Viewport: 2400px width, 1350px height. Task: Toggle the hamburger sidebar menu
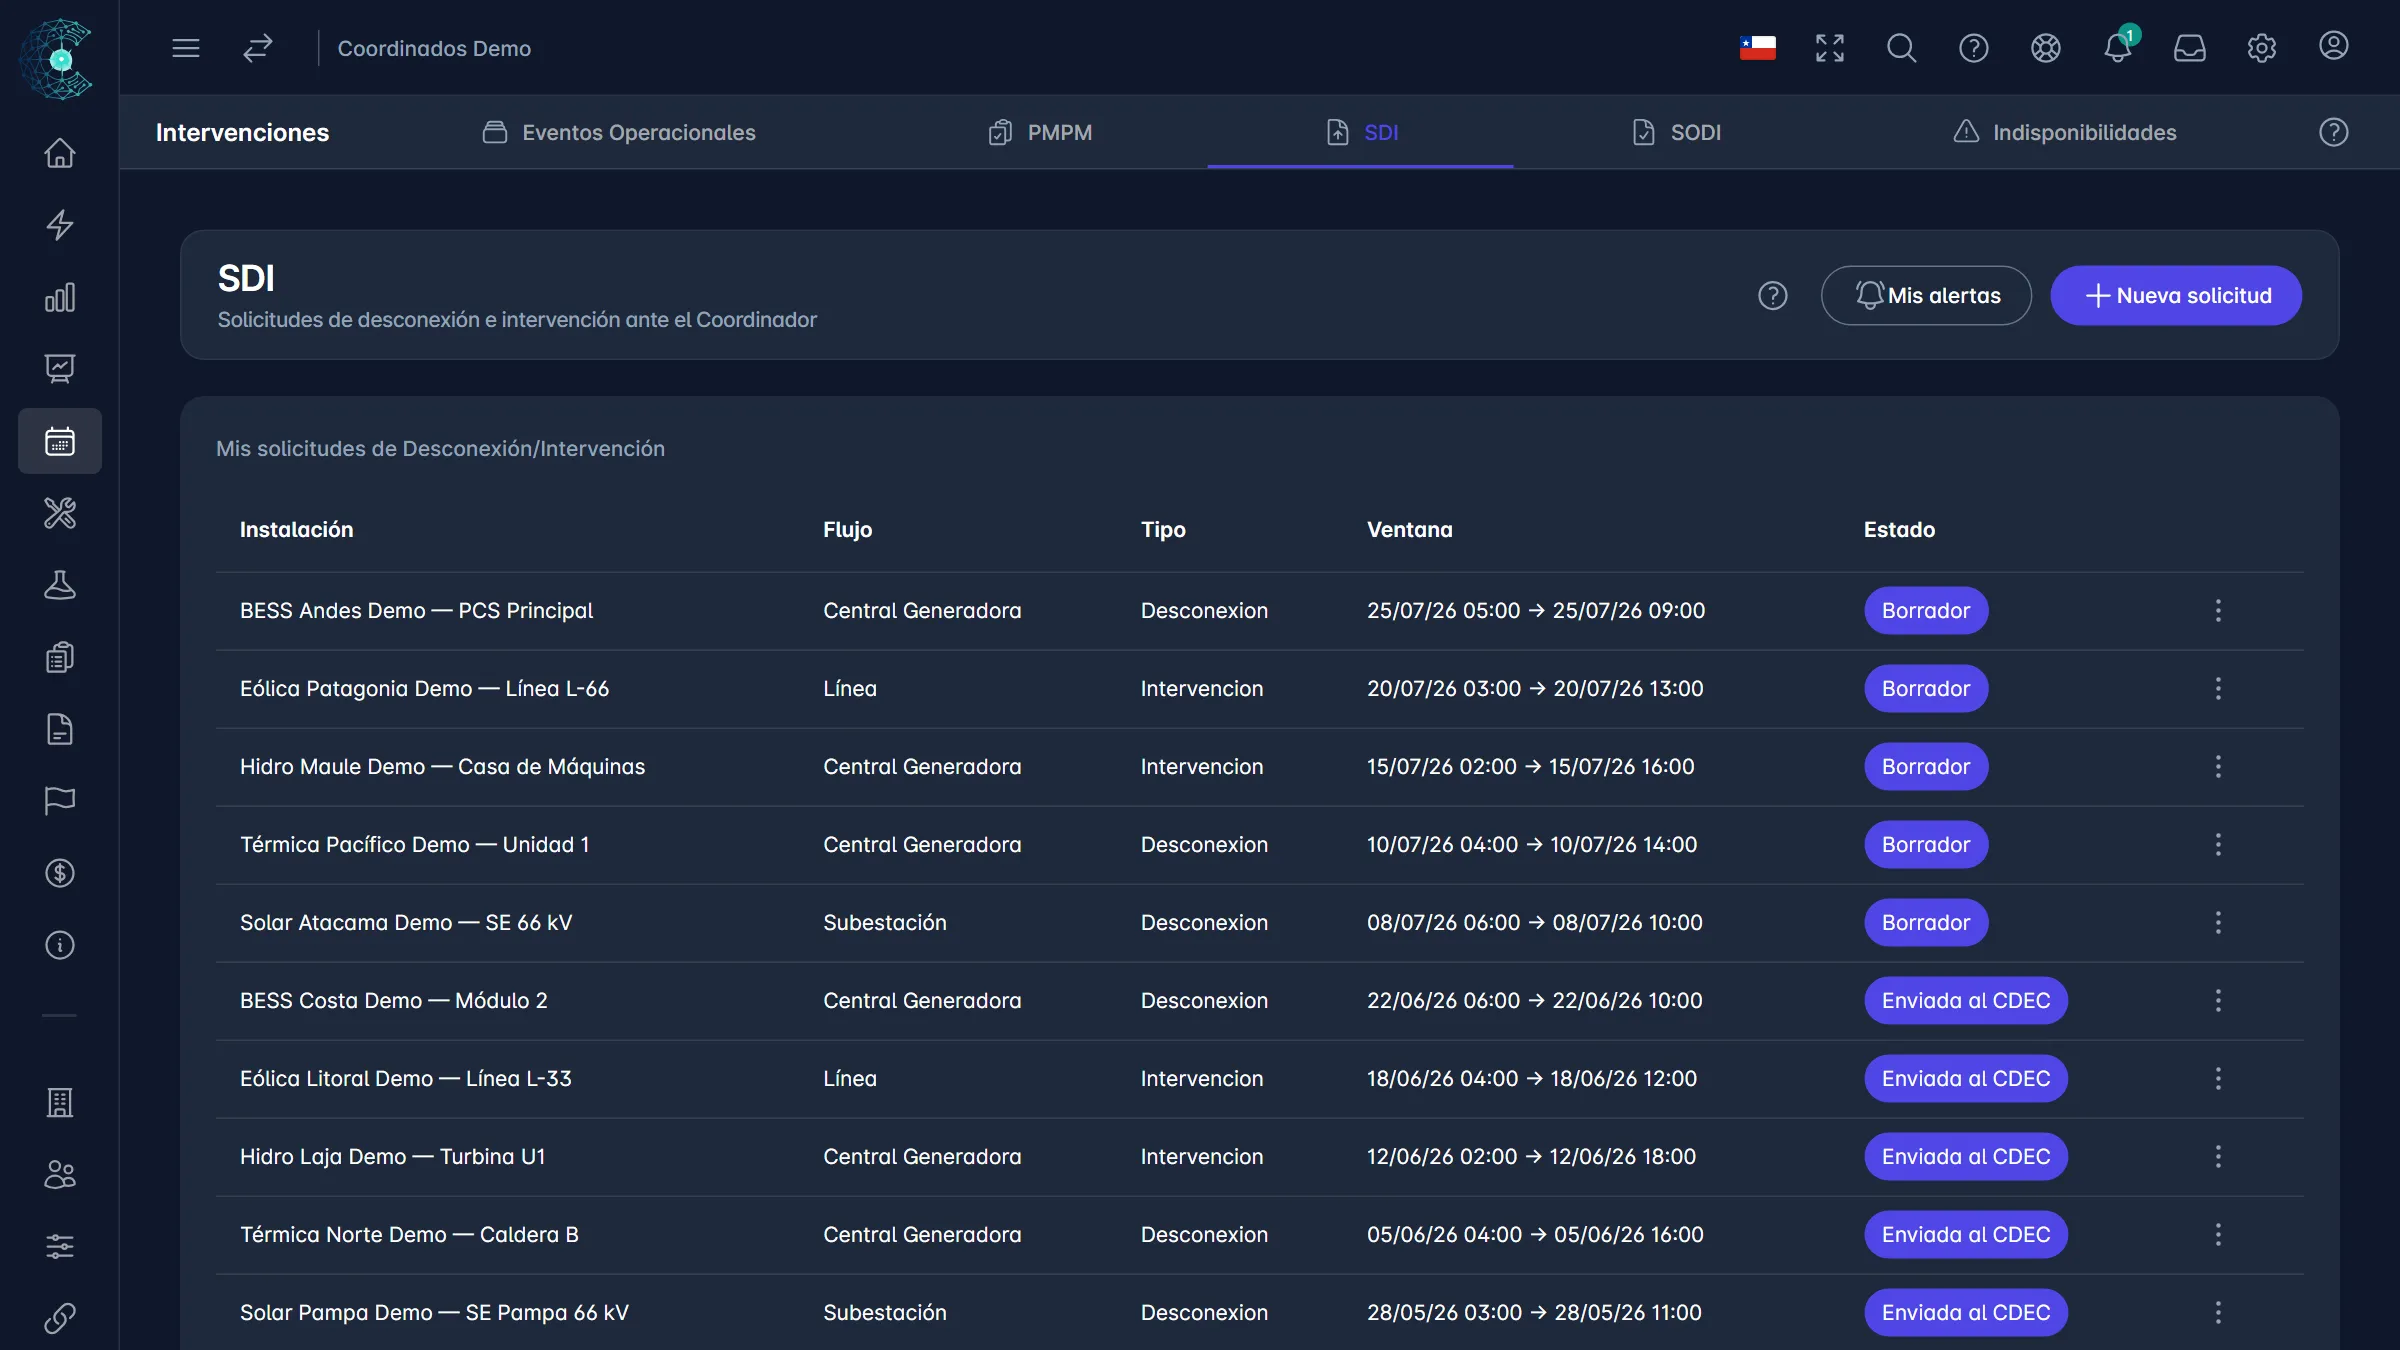pos(186,47)
